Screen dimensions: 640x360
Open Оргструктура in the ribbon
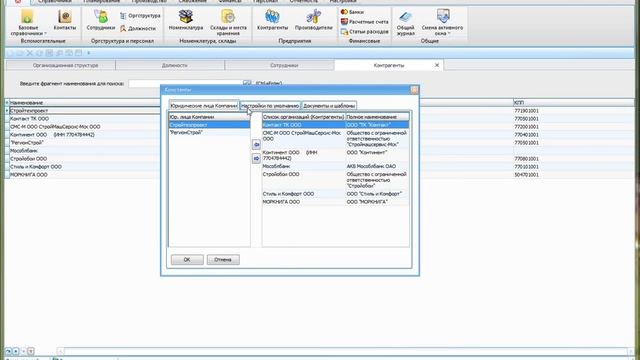tap(140, 16)
